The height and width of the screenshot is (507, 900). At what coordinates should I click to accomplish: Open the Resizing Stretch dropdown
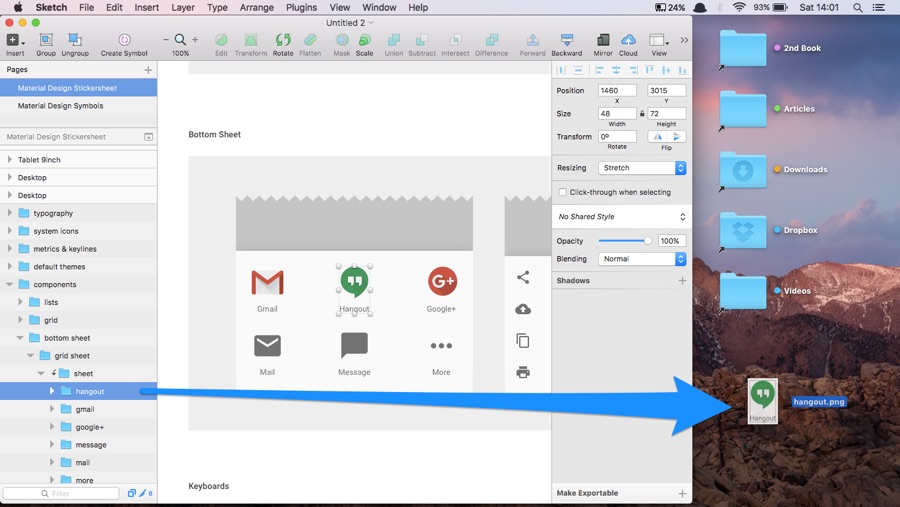pyautogui.click(x=642, y=168)
